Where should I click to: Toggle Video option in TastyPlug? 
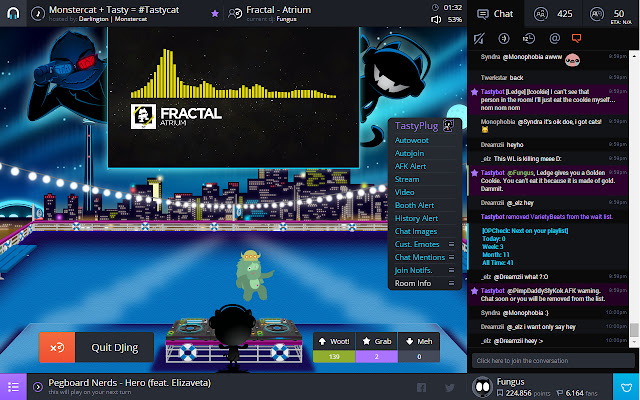pos(404,192)
